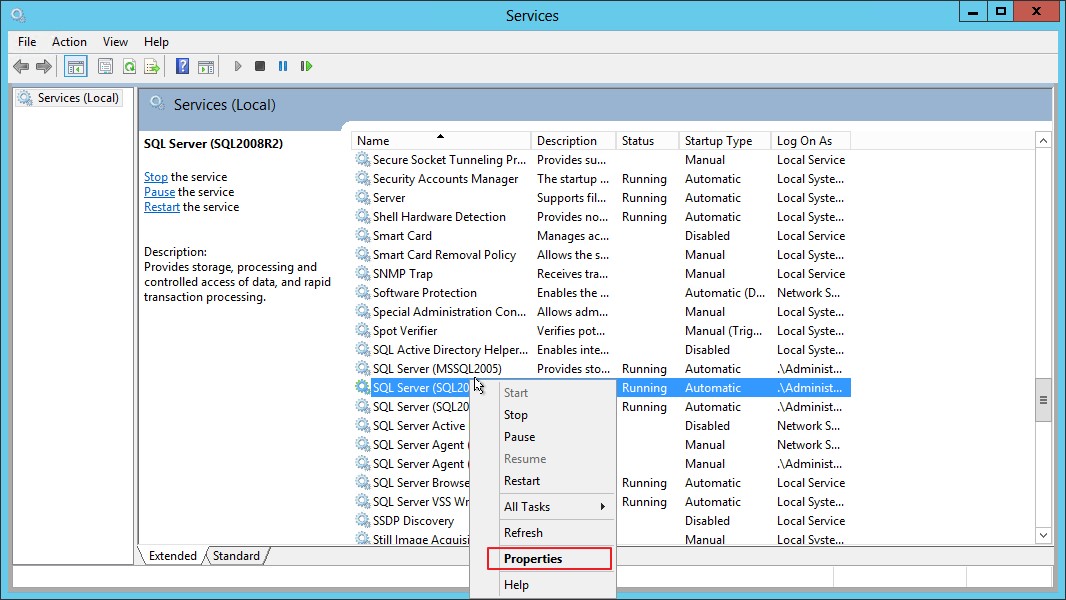Sort by the Log On As column header
This screenshot has width=1066, height=600.
point(810,141)
